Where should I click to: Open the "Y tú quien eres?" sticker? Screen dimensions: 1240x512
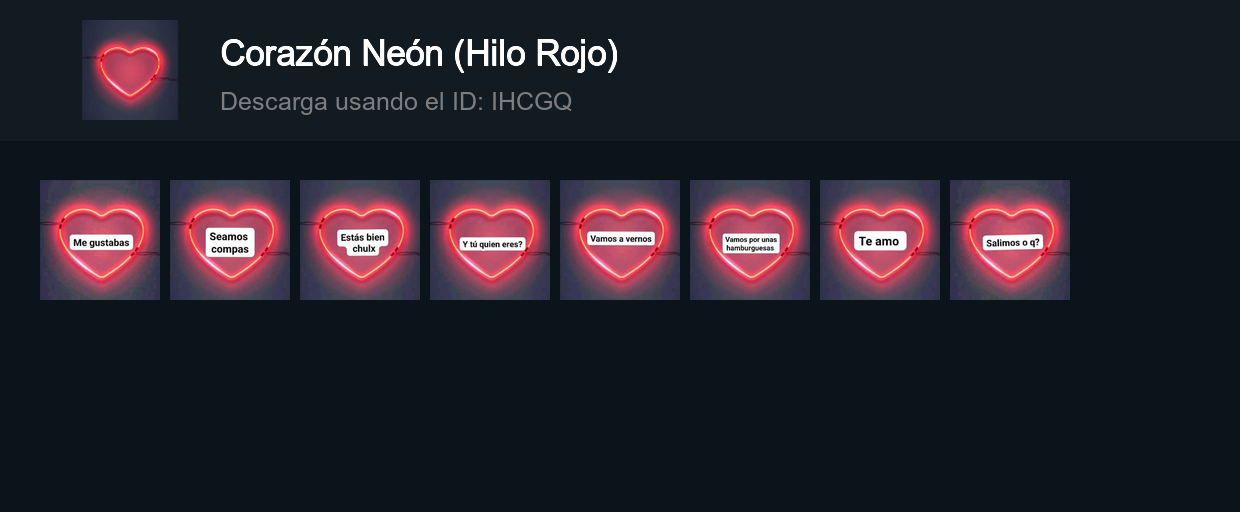[490, 240]
